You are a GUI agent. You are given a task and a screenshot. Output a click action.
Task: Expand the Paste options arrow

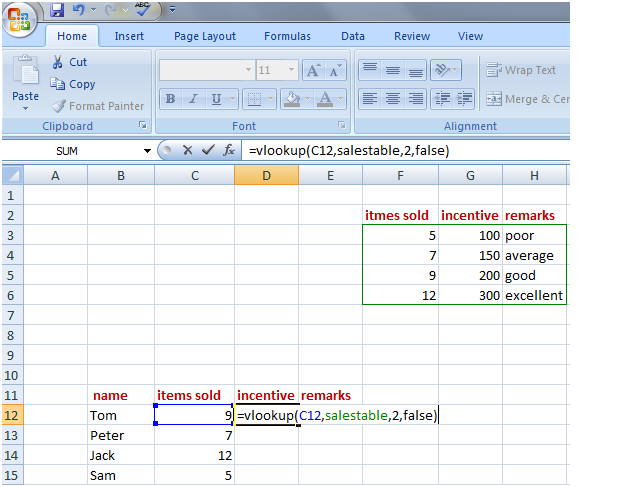point(25,108)
